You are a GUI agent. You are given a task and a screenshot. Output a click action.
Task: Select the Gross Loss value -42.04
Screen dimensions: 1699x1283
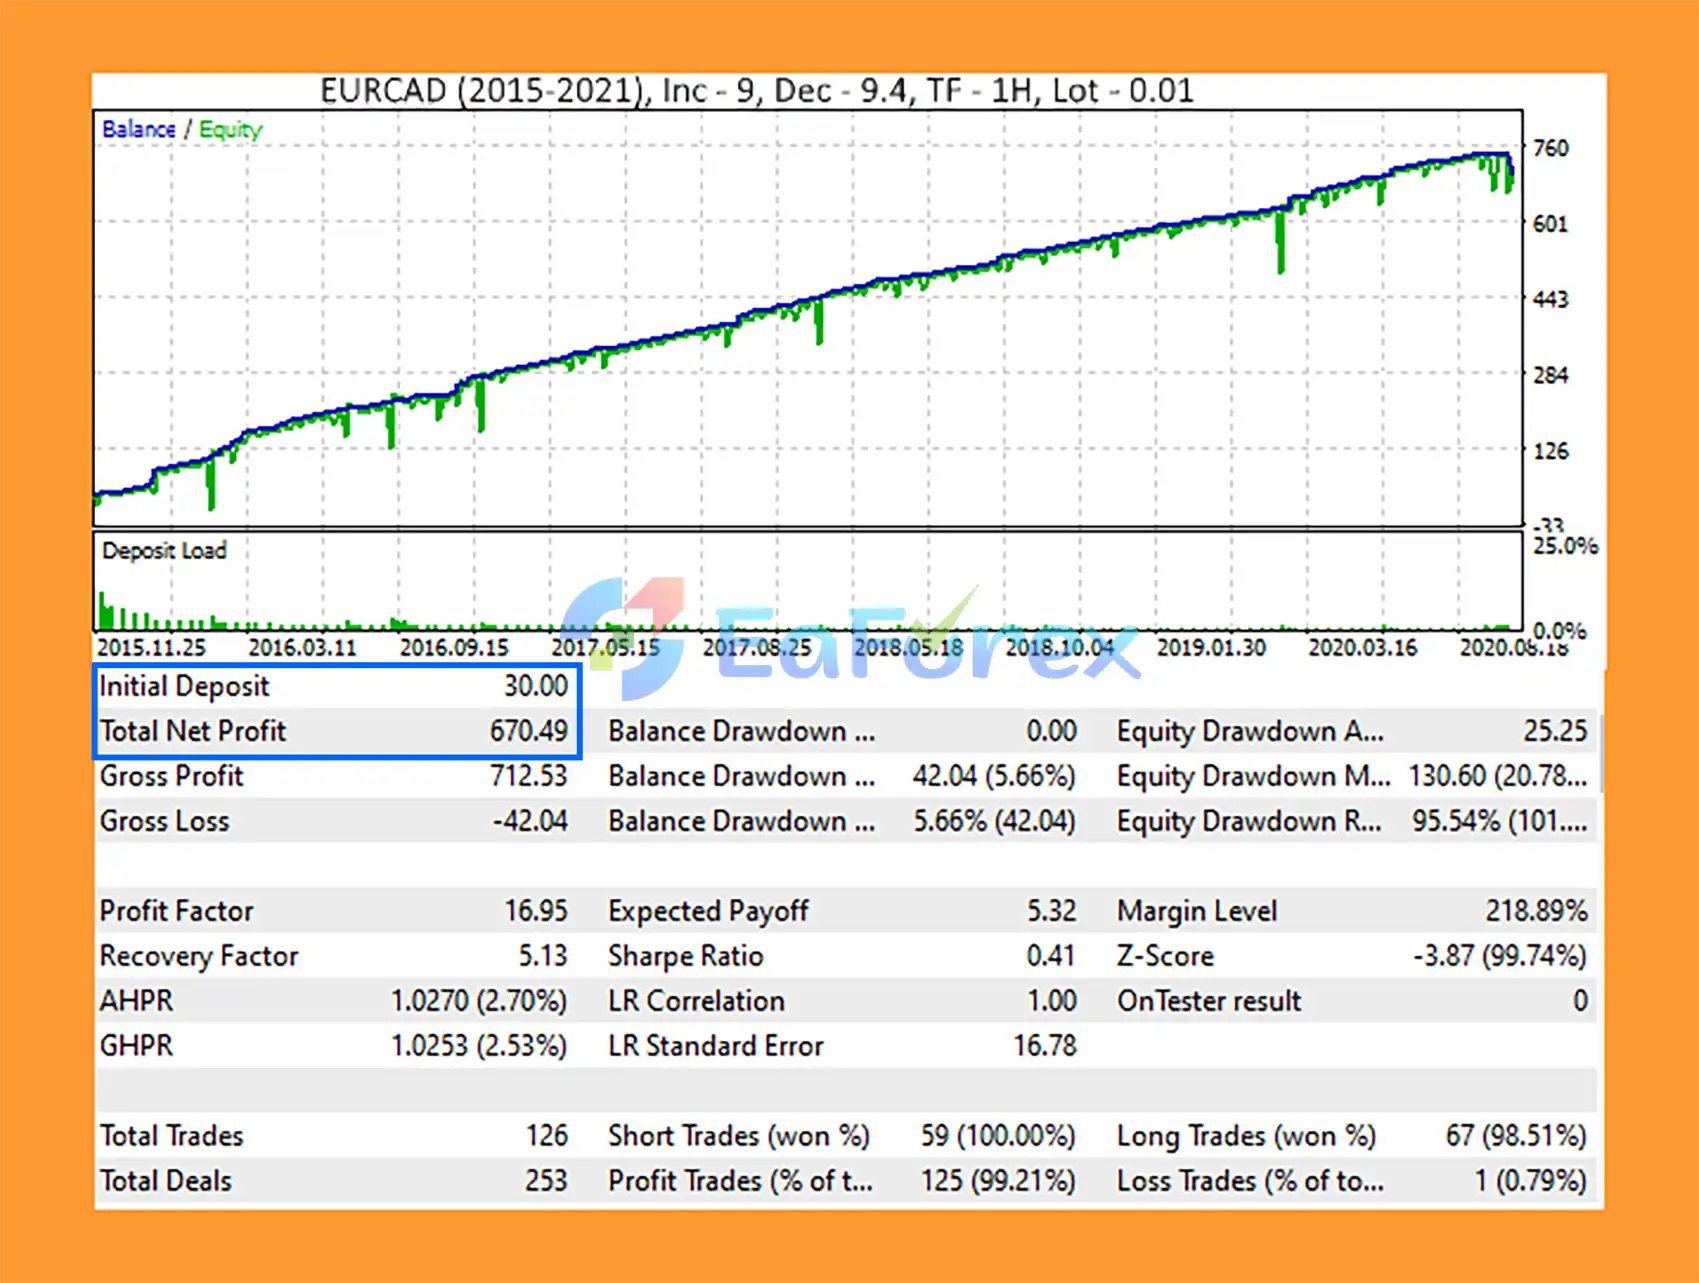point(530,821)
